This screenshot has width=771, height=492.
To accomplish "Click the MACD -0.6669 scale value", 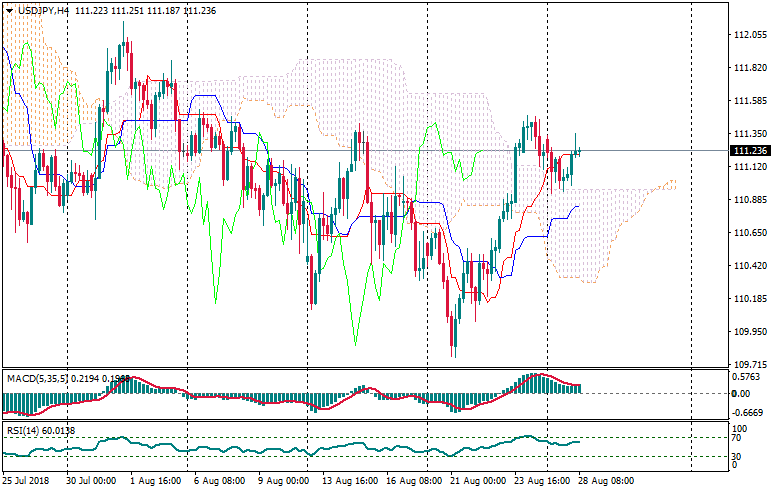I will point(746,412).
